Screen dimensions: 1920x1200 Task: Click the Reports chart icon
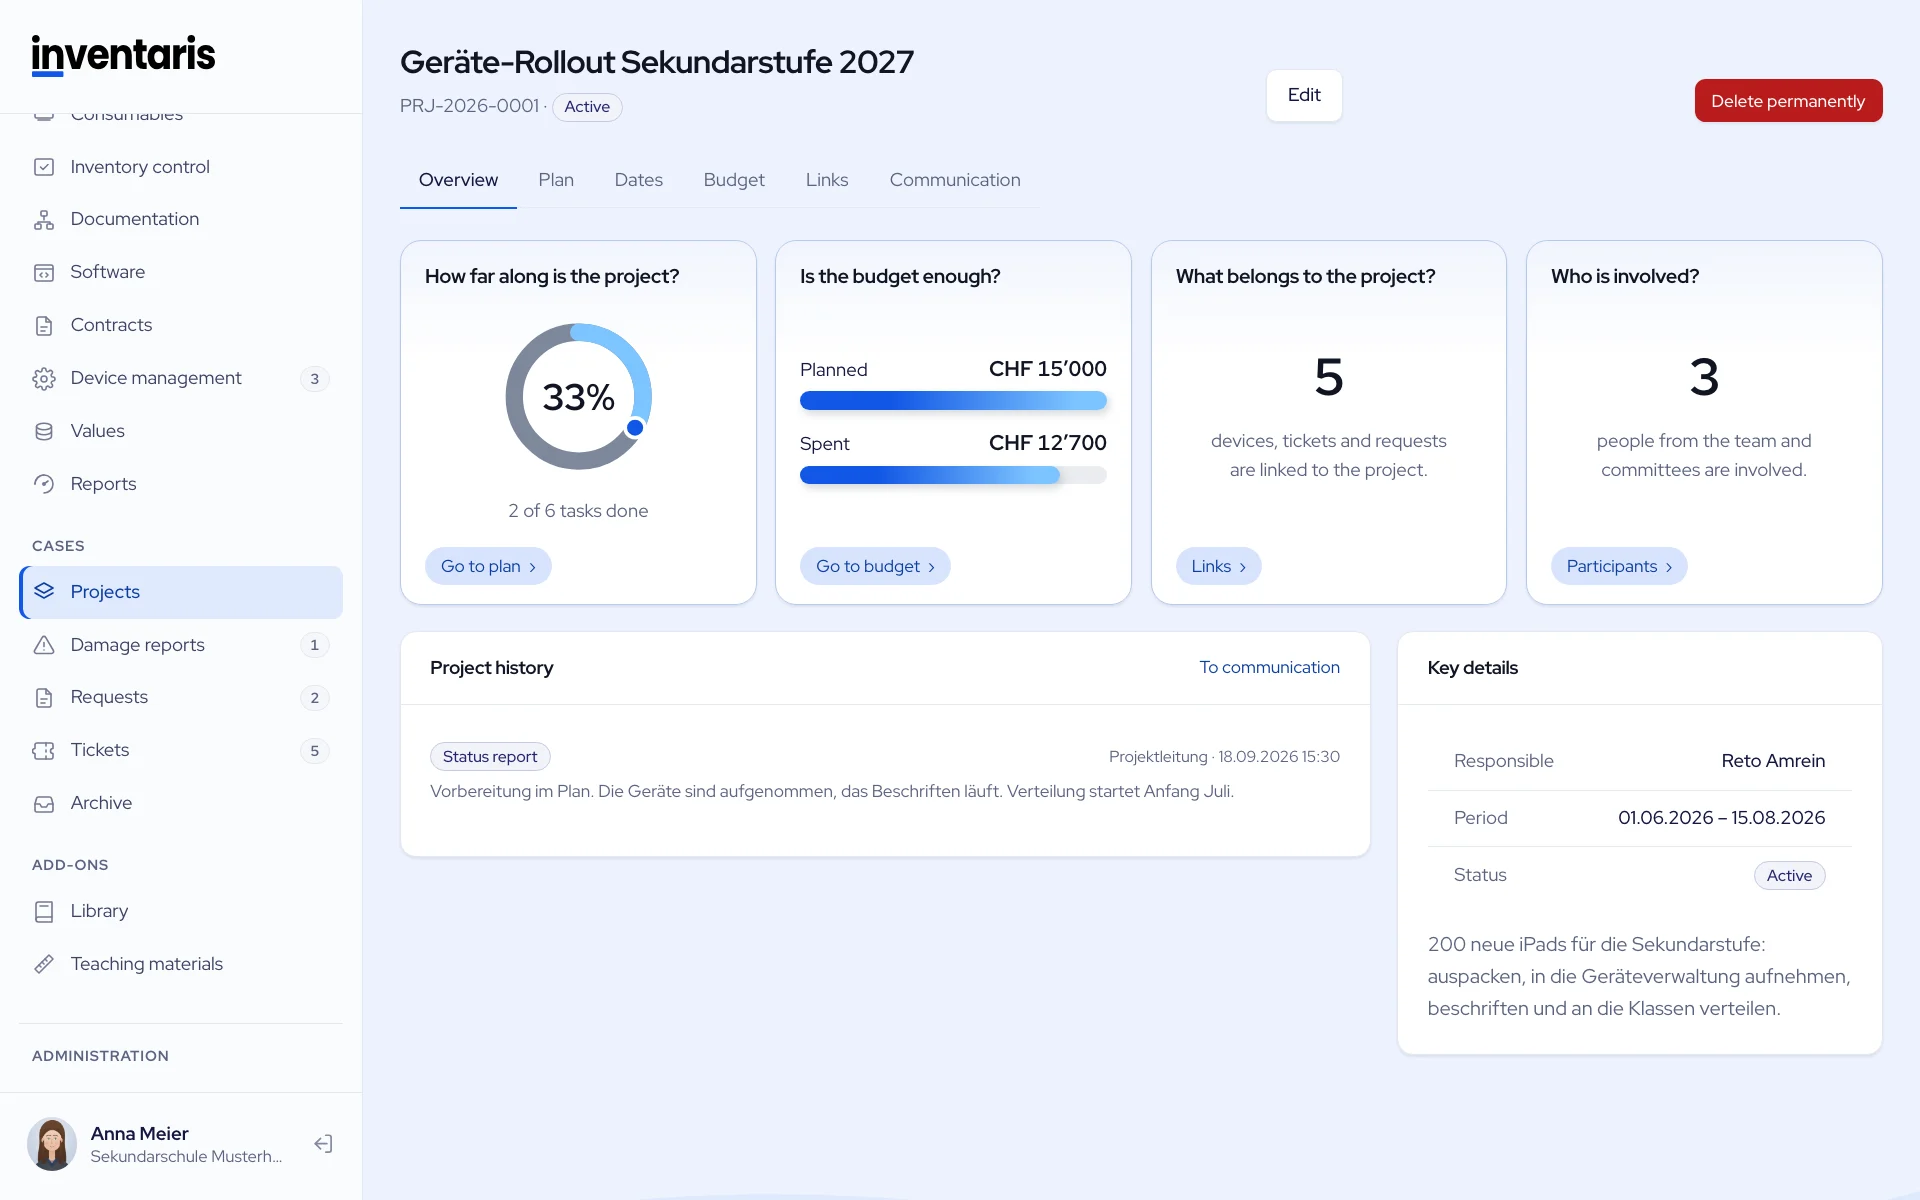[x=44, y=484]
